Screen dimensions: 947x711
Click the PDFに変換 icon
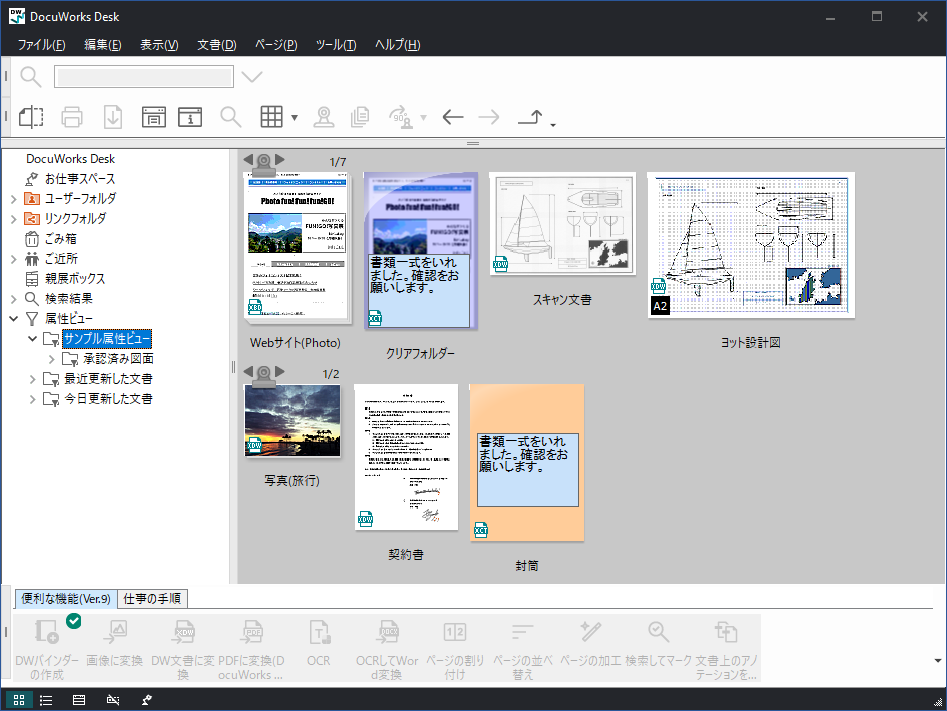[252, 632]
